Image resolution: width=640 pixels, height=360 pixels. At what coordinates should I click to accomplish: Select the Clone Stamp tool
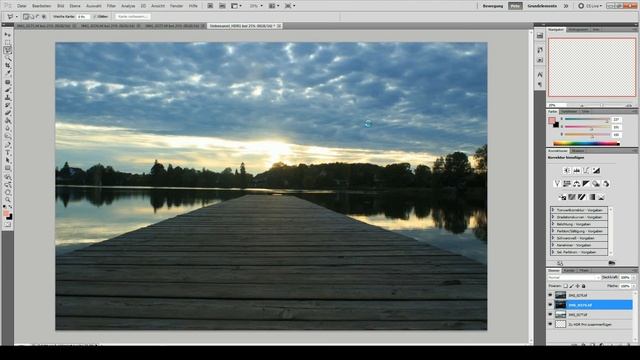7,97
